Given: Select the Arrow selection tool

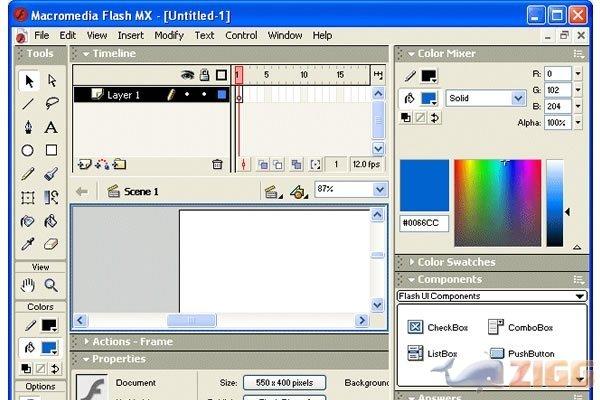Looking at the screenshot, I should pyautogui.click(x=29, y=81).
